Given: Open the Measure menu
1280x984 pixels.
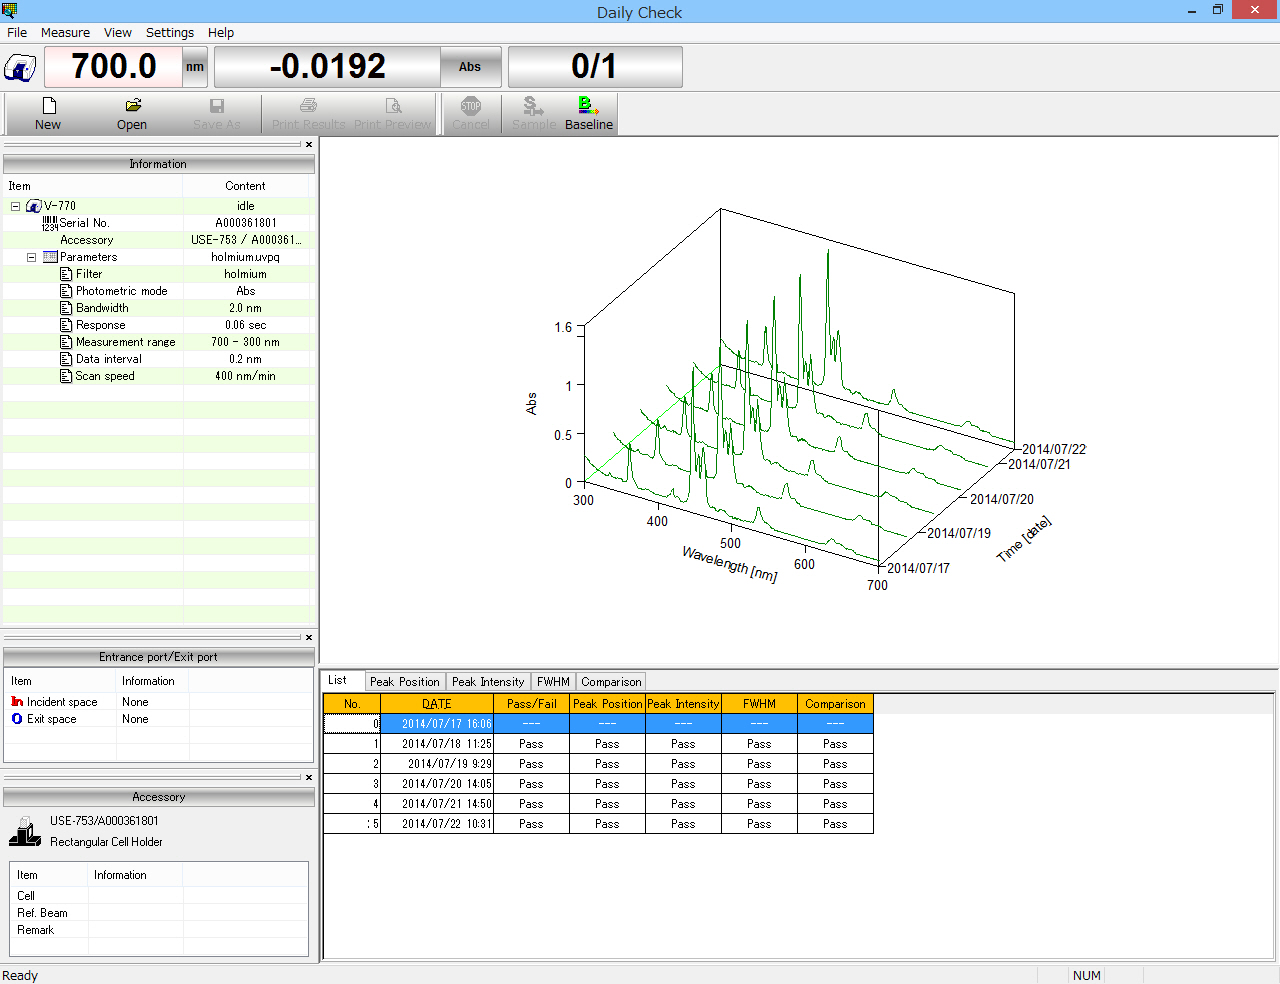Looking at the screenshot, I should tap(65, 32).
